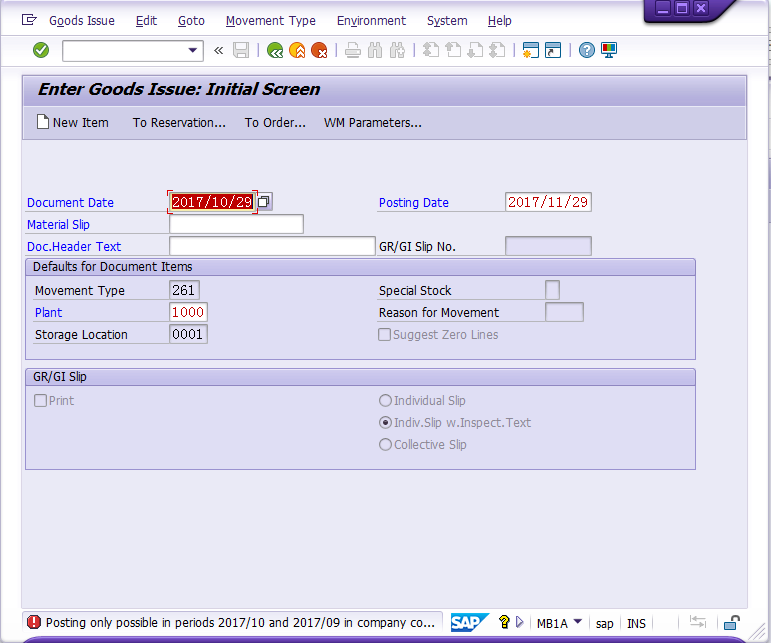
Task: Click the Create New Session icon
Action: [x=531, y=50]
